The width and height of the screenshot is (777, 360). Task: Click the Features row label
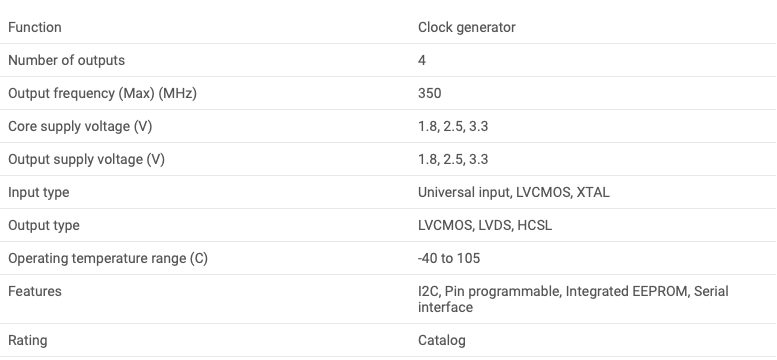click(x=35, y=291)
